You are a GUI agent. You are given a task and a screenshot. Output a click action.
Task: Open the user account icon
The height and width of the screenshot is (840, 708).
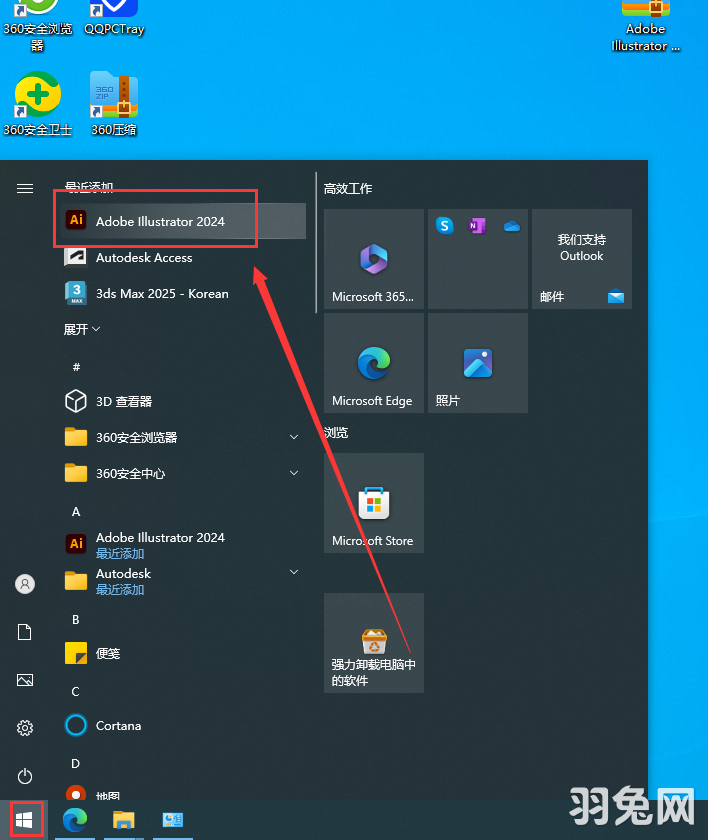point(25,583)
